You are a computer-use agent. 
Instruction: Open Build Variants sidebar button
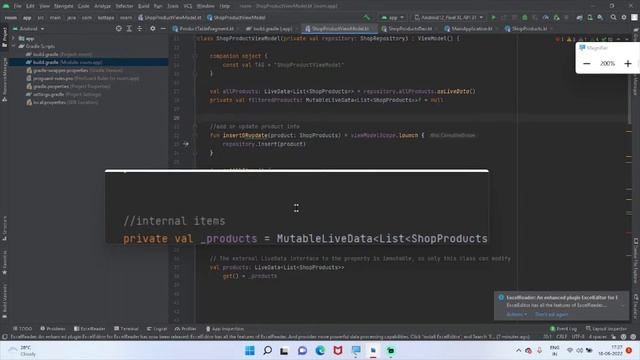click(4, 301)
